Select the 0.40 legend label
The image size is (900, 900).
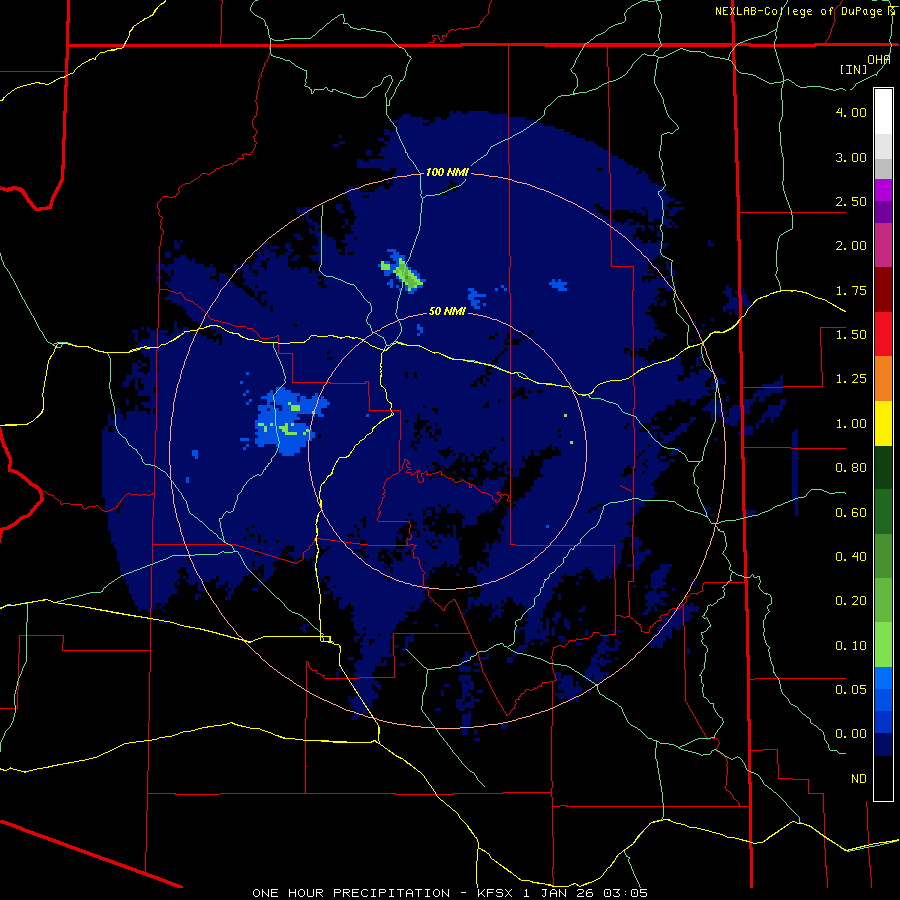point(851,557)
